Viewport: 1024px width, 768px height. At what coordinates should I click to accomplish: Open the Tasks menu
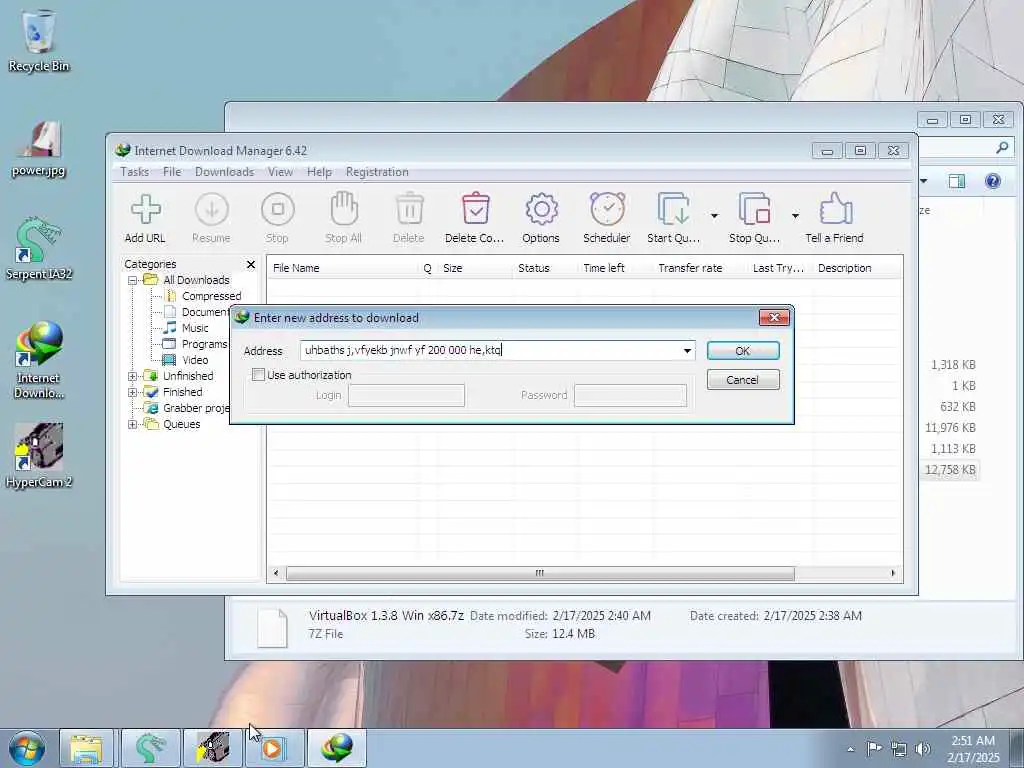point(135,172)
